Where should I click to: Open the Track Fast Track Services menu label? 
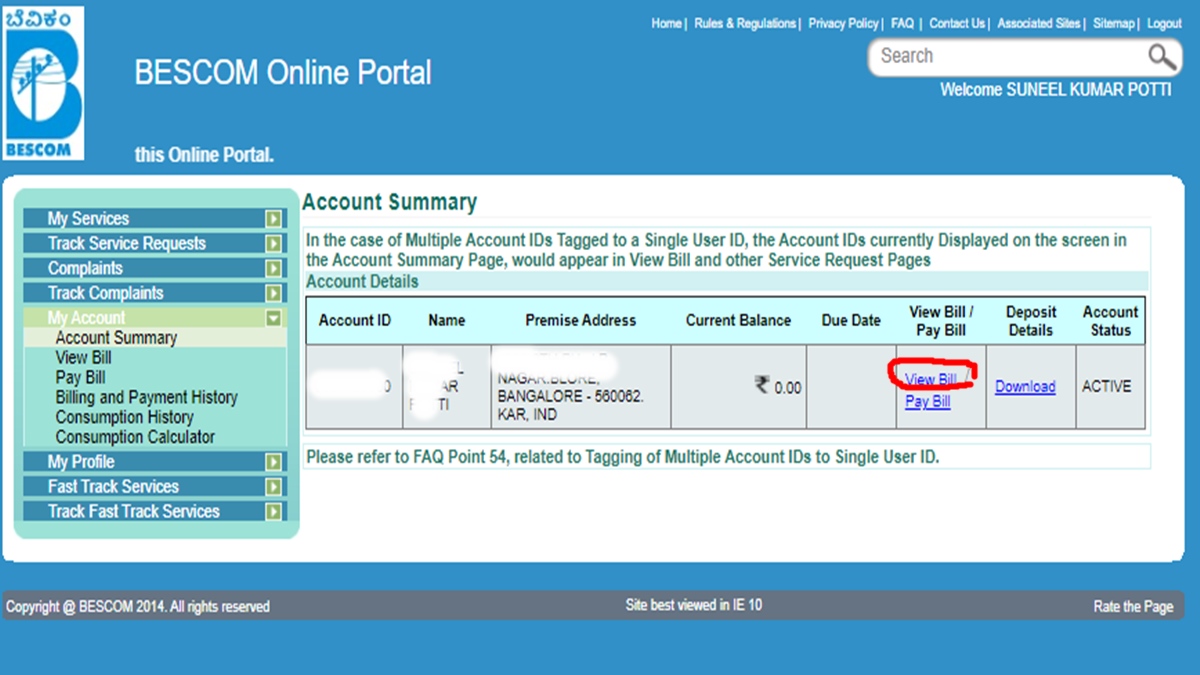point(133,512)
